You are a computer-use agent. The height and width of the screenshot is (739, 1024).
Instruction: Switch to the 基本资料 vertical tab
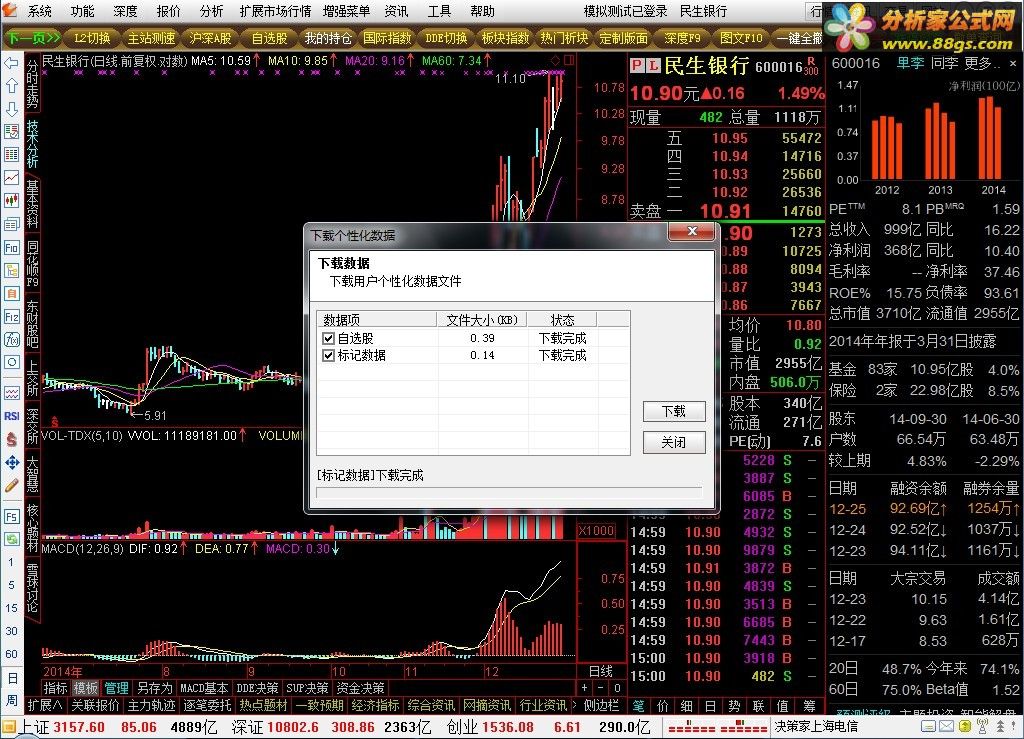[x=33, y=203]
